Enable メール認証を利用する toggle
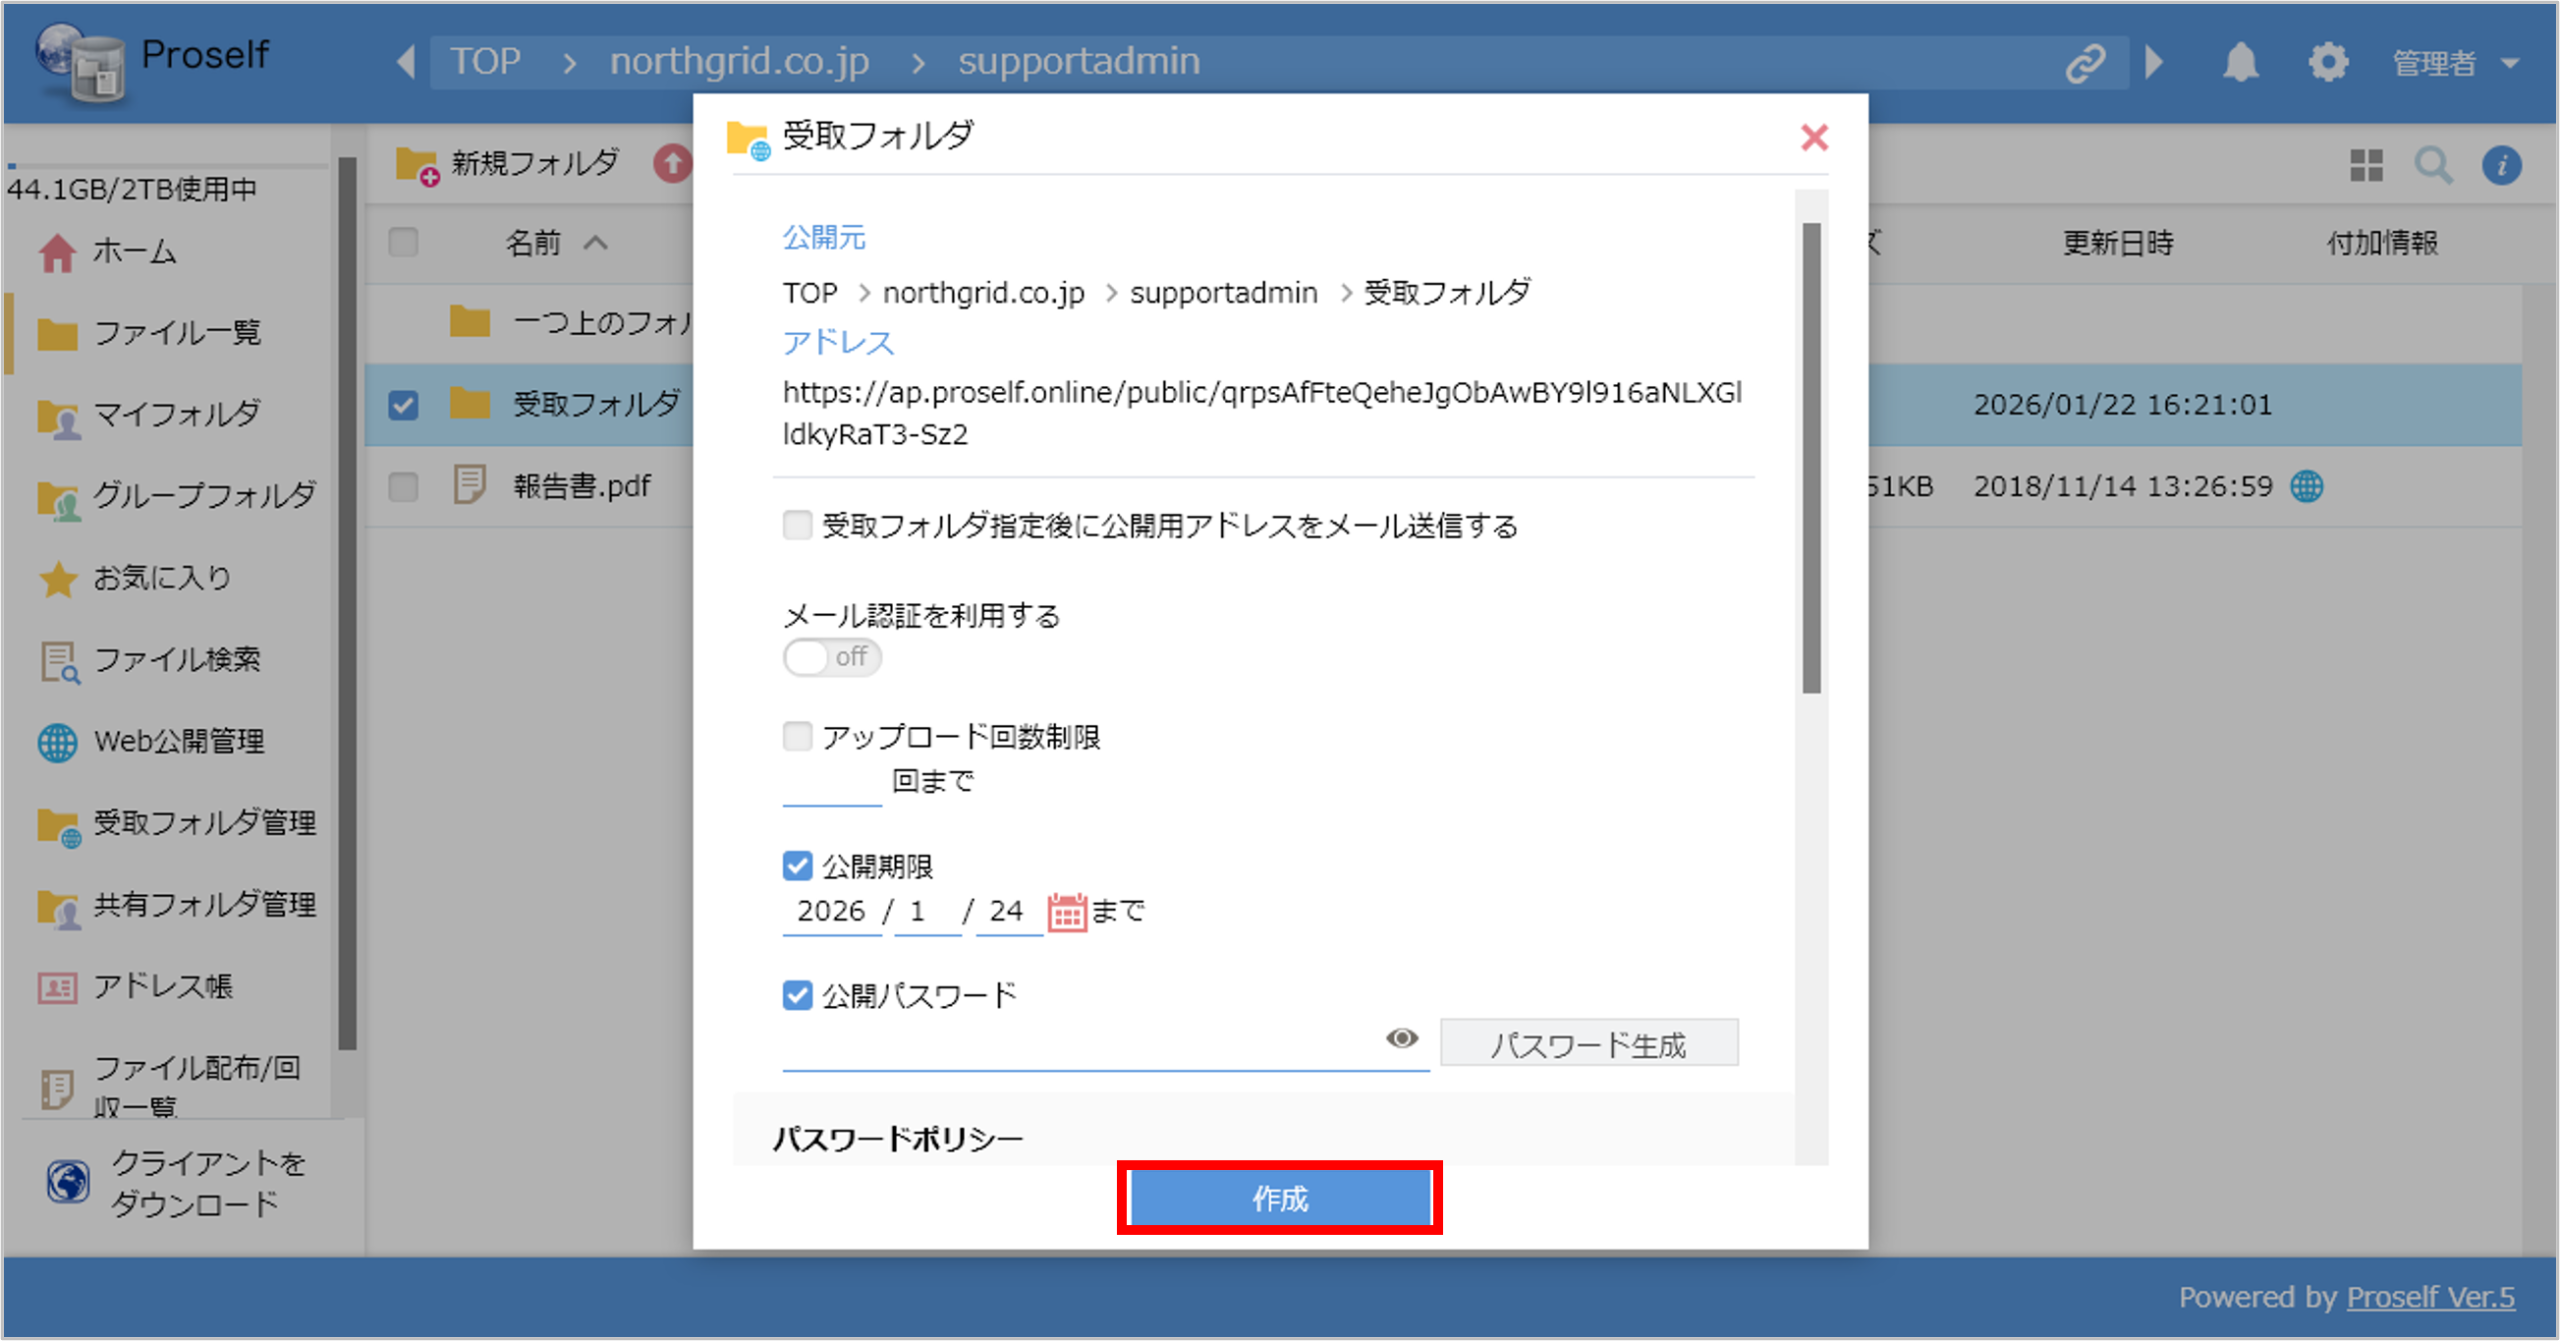Screen dimensions: 2560x1341 (x=831, y=657)
